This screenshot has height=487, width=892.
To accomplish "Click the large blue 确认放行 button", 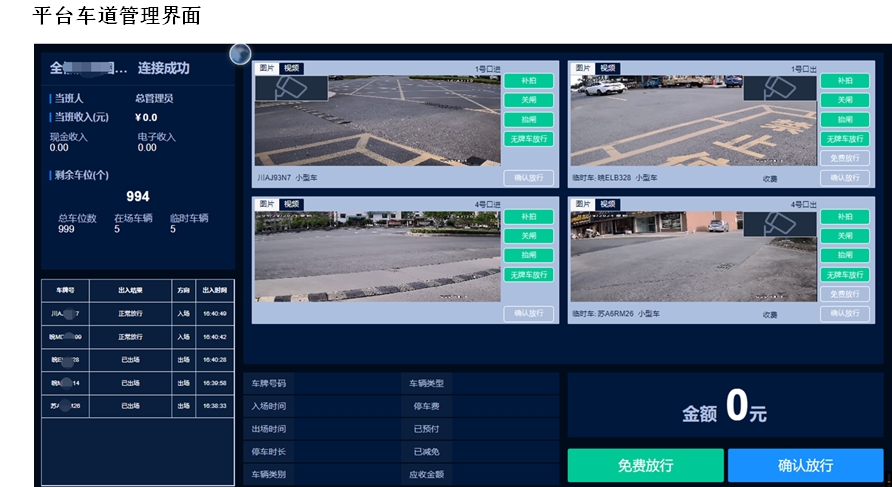I will pos(806,465).
